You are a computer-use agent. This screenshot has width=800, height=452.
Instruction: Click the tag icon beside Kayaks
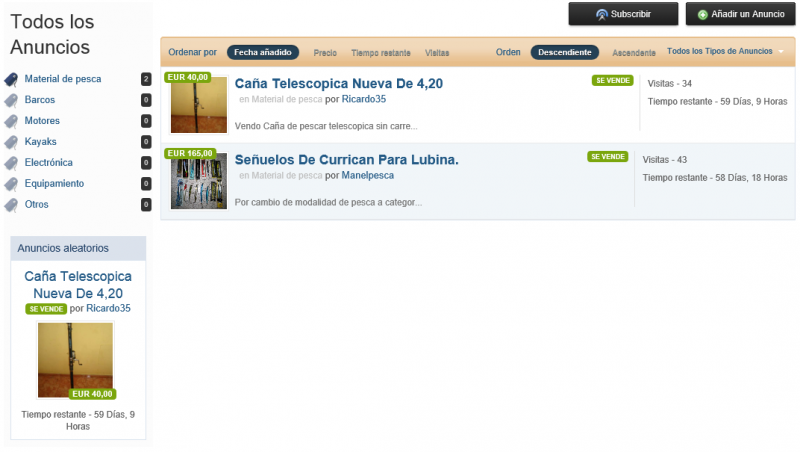click(11, 142)
